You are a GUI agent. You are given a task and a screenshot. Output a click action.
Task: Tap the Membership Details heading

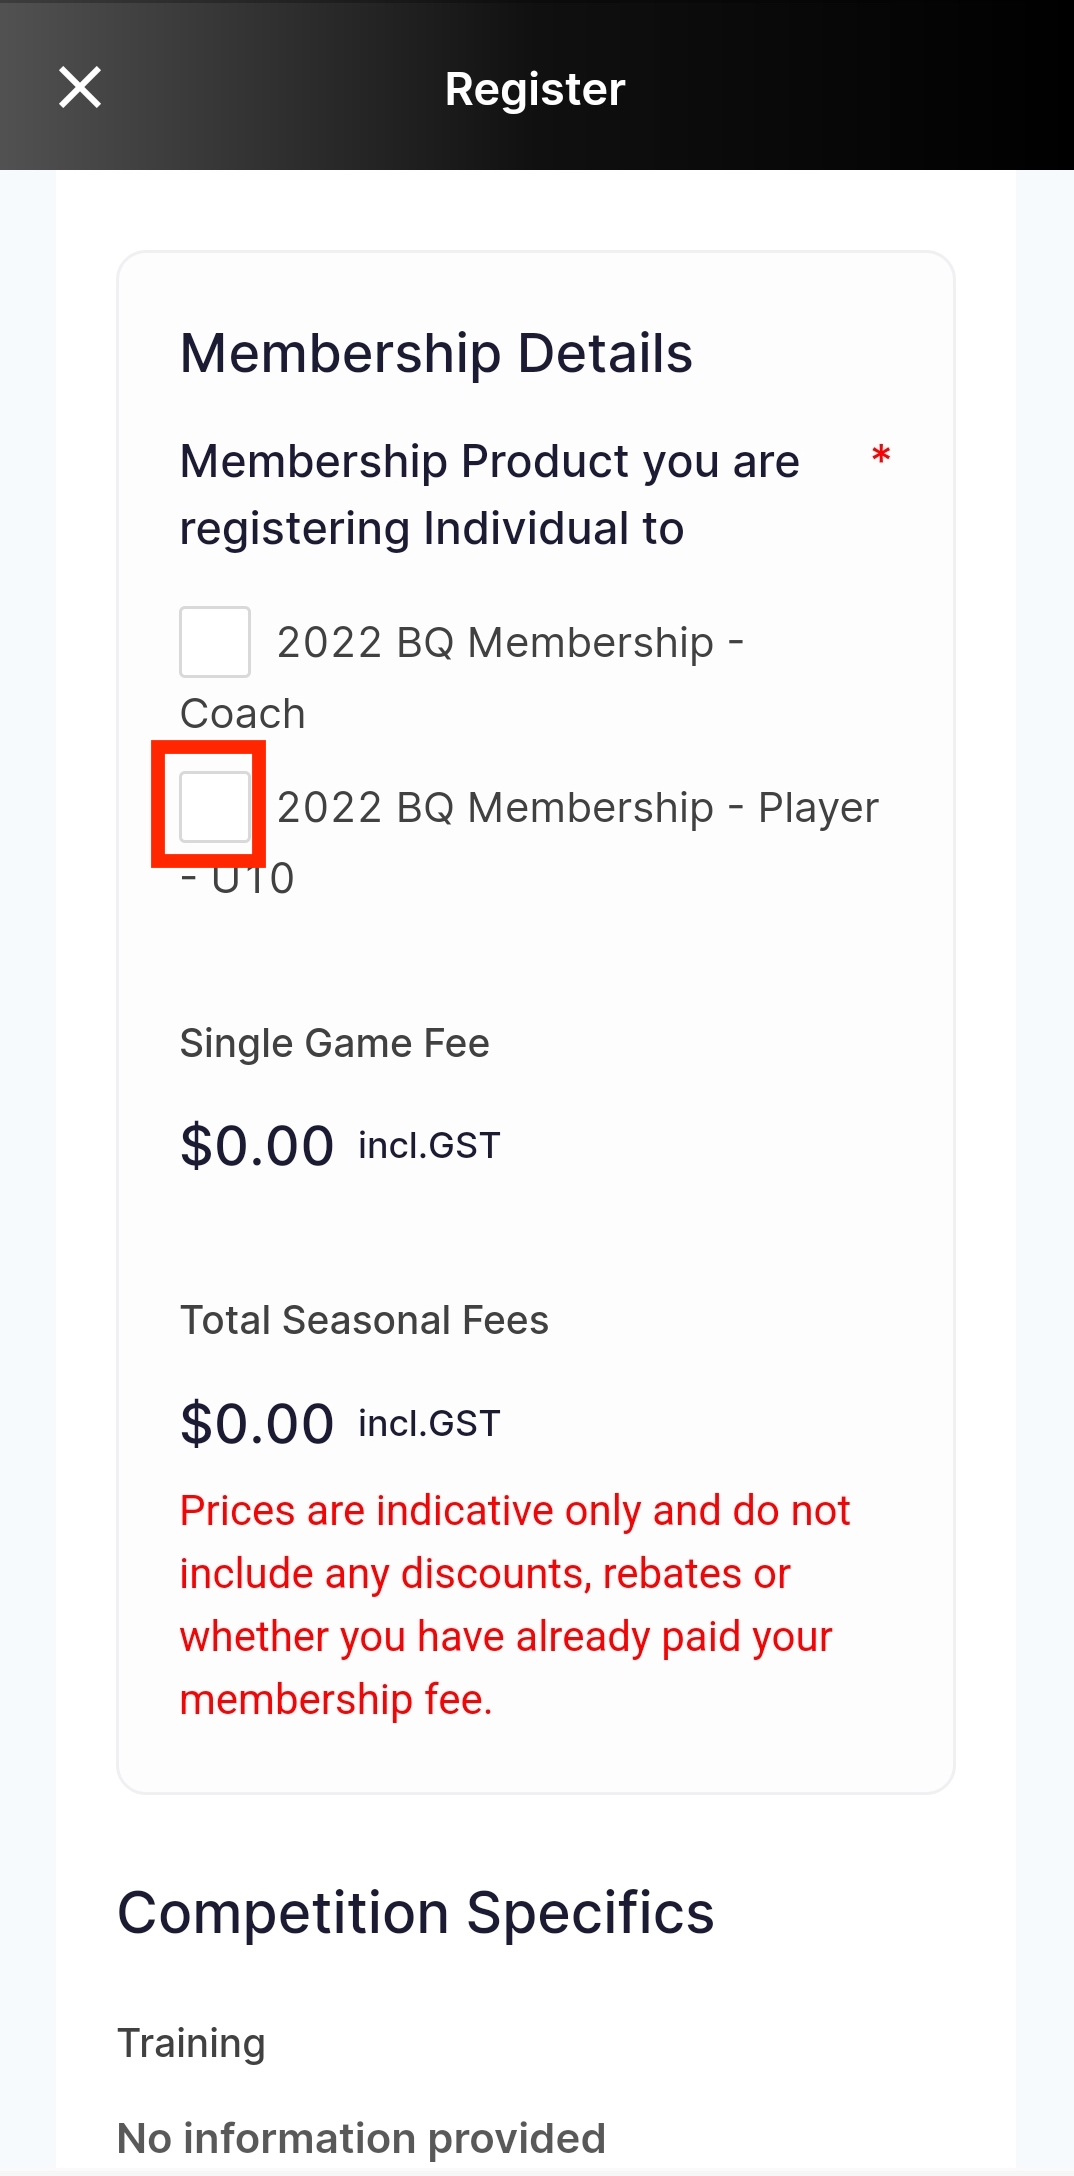(436, 353)
